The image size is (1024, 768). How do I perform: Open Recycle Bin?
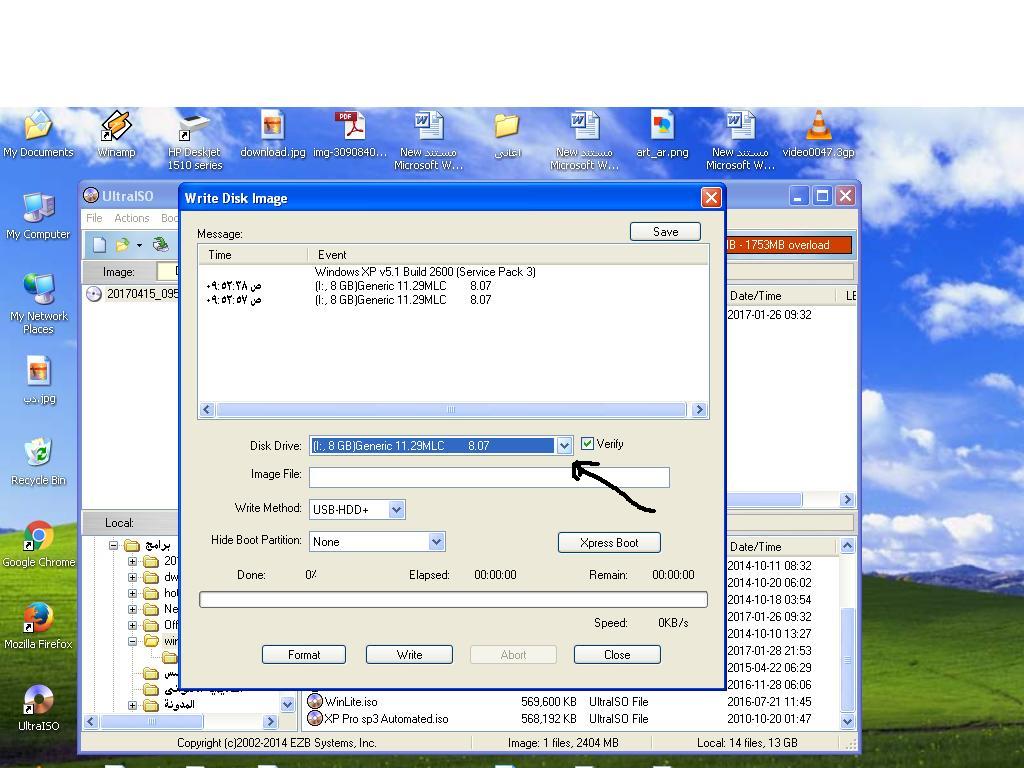39,462
